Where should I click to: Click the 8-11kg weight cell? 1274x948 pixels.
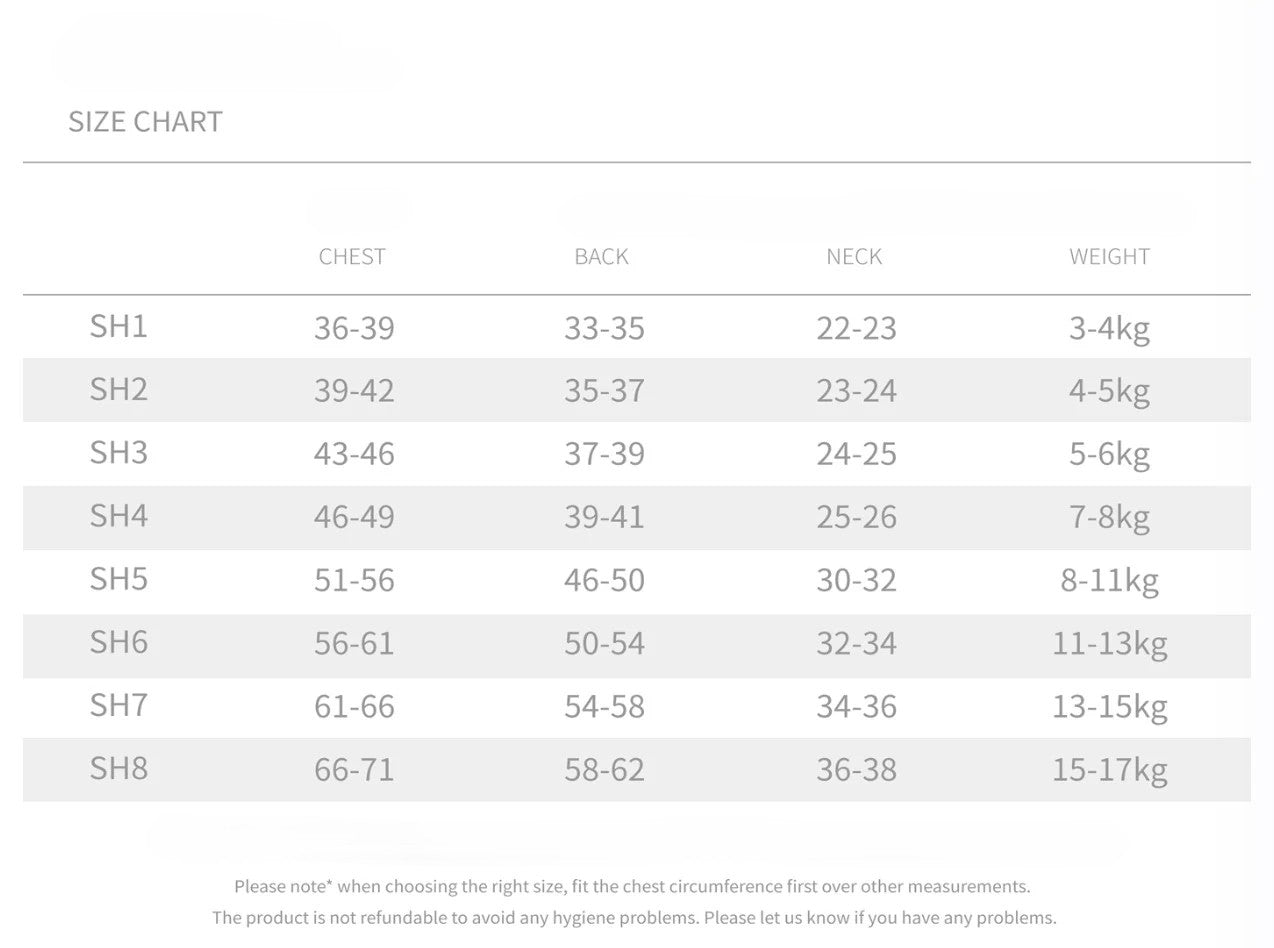pos(1109,580)
